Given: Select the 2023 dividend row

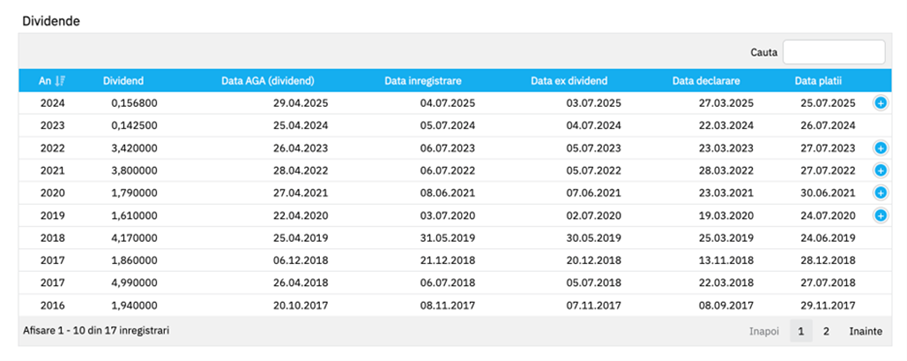Looking at the screenshot, I should coord(455,126).
